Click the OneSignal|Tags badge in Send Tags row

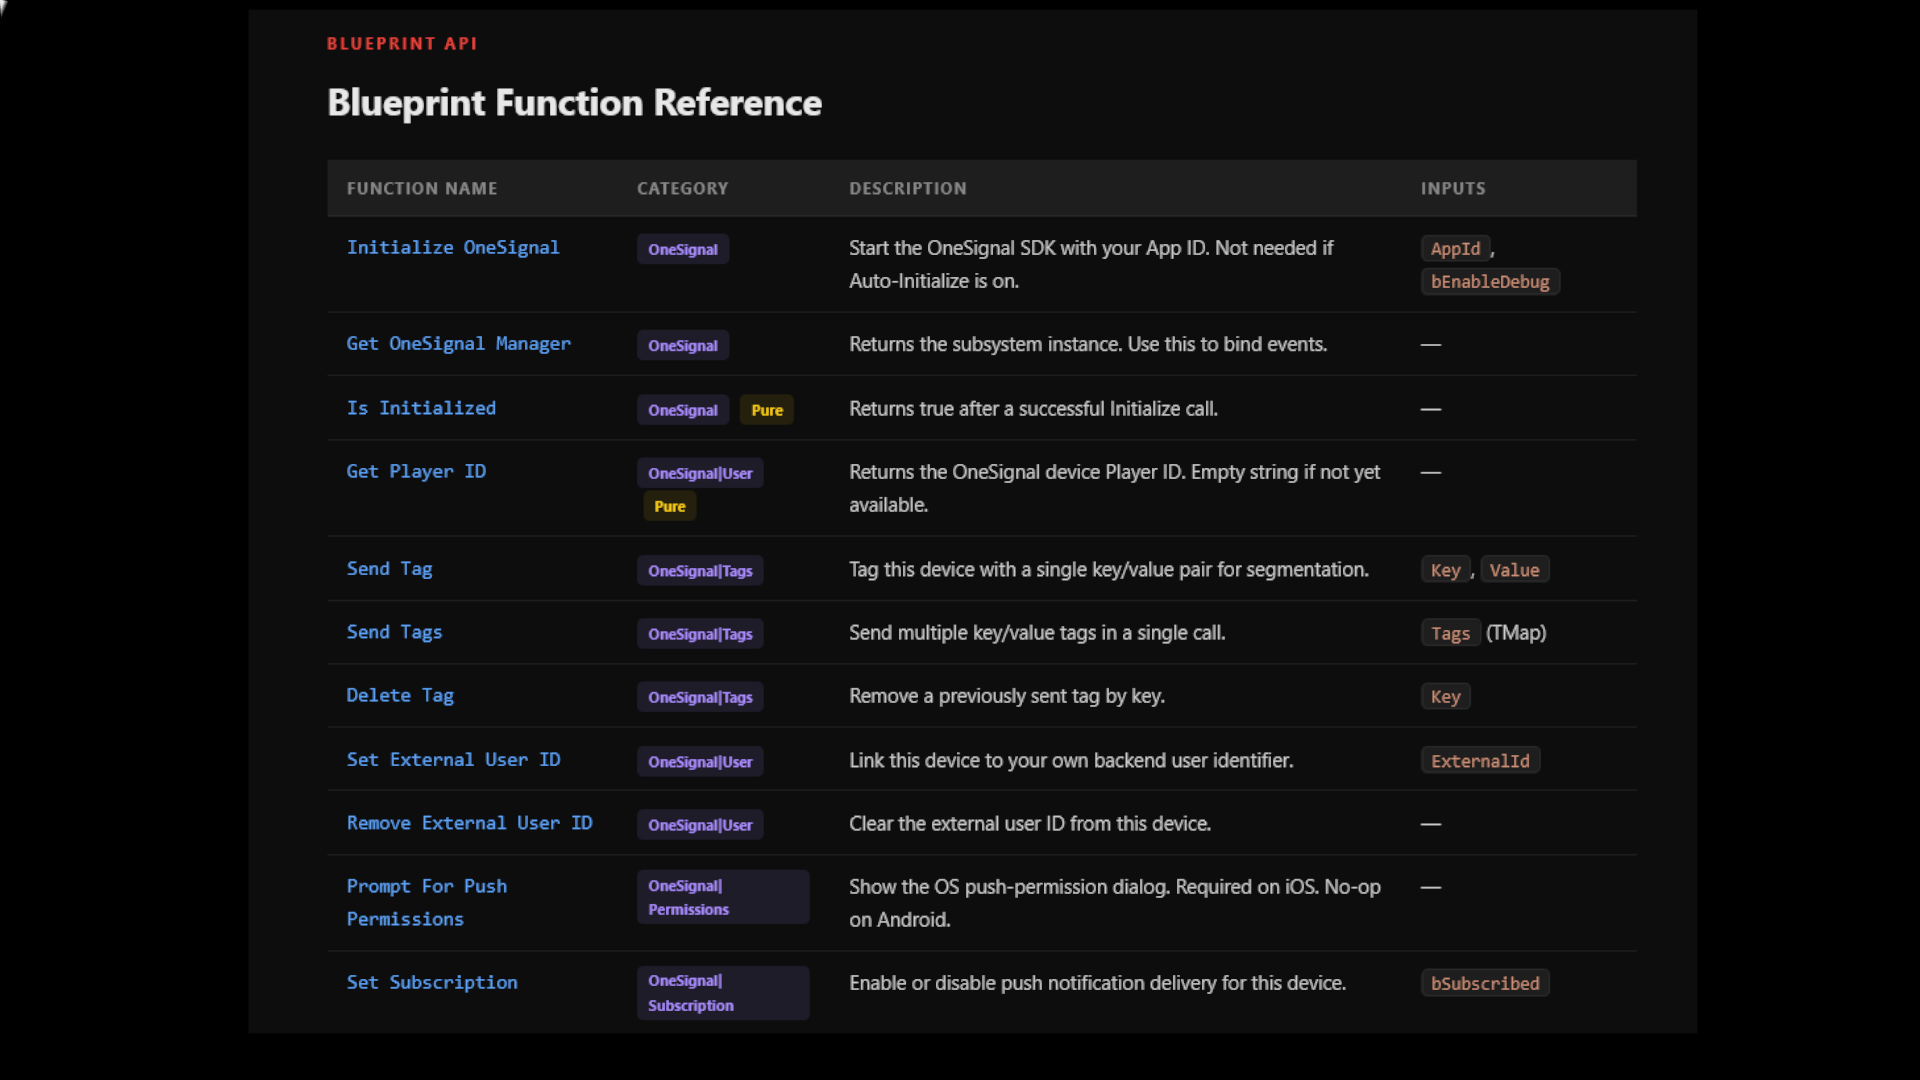(x=700, y=634)
